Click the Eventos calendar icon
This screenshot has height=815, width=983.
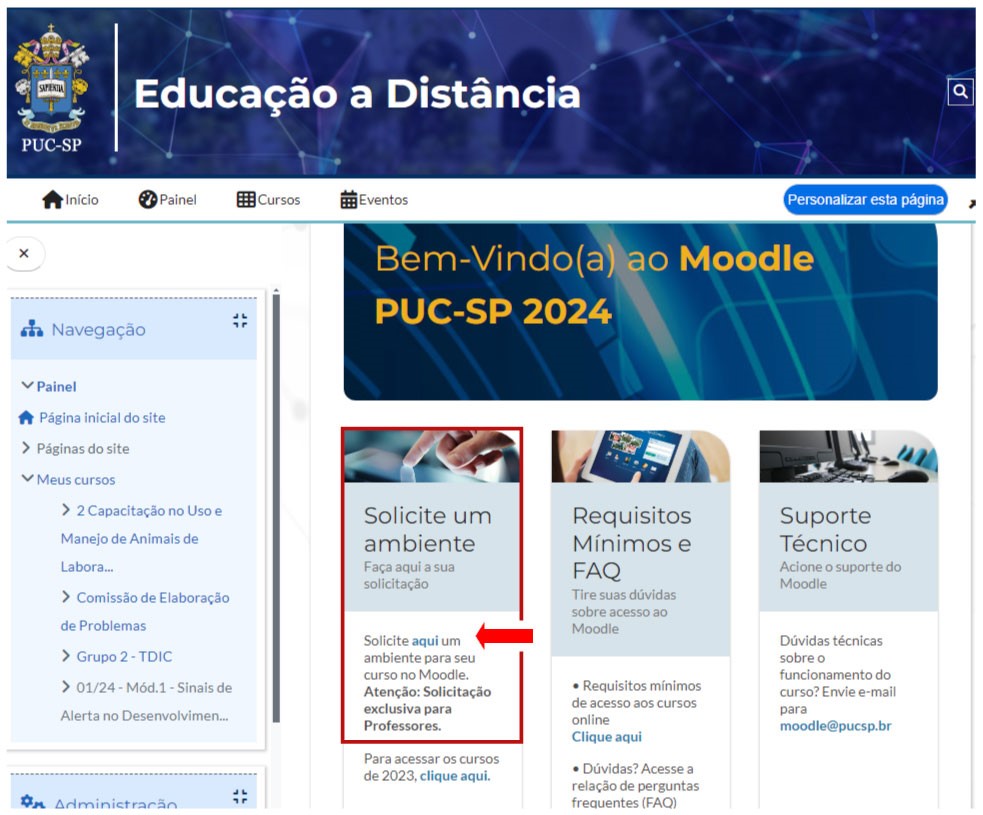click(x=349, y=199)
